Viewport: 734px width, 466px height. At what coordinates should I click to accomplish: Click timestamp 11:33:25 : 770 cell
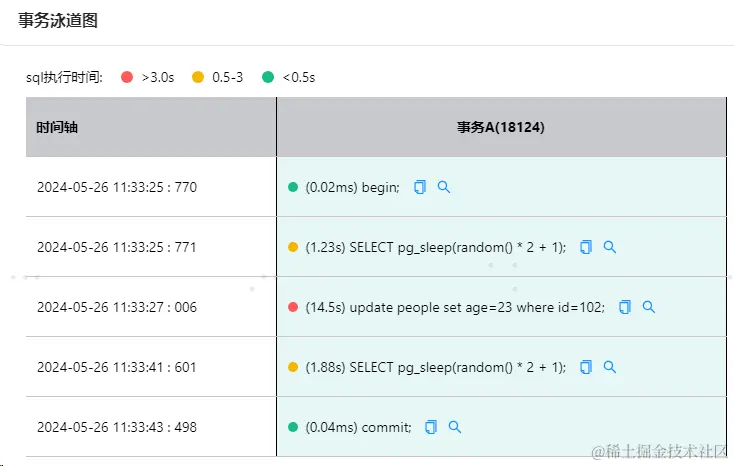tap(116, 187)
